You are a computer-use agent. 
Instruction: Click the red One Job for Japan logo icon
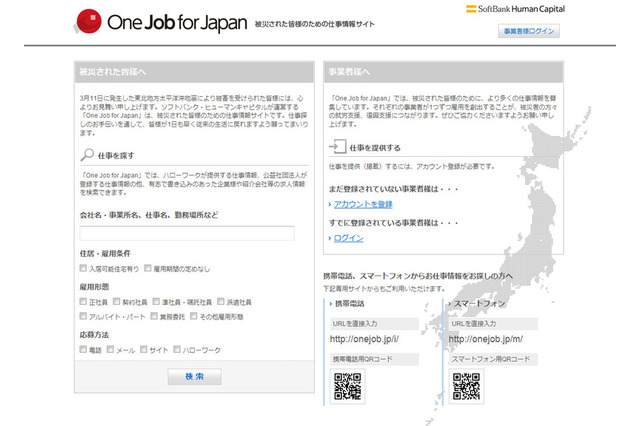tap(89, 21)
